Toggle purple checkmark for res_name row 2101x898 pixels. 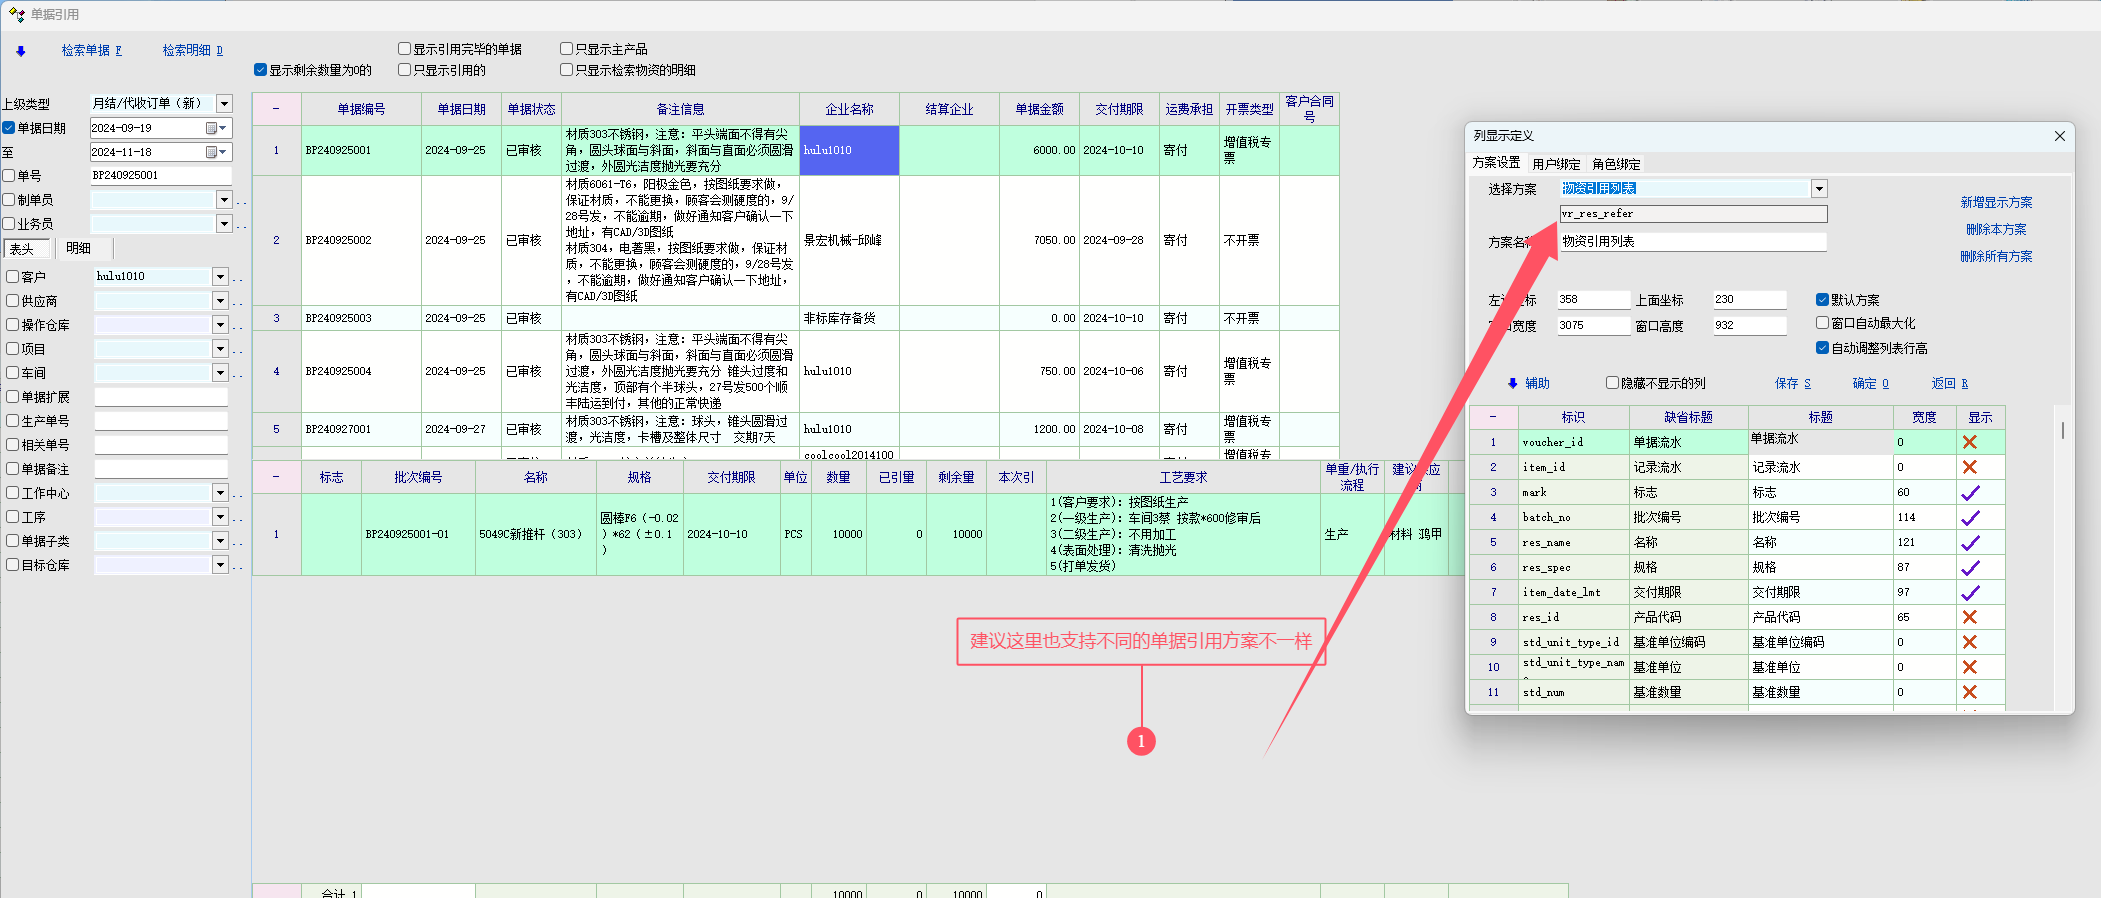tap(1969, 542)
